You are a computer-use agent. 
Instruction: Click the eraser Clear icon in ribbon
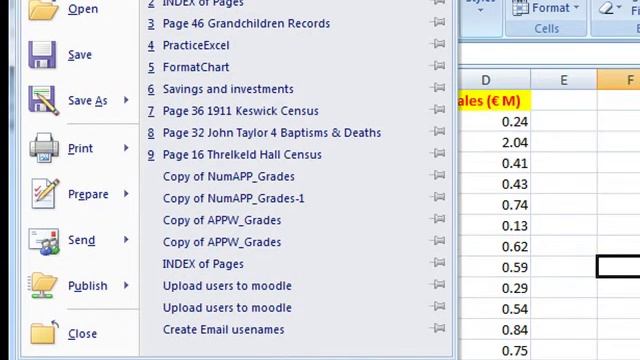[607, 8]
